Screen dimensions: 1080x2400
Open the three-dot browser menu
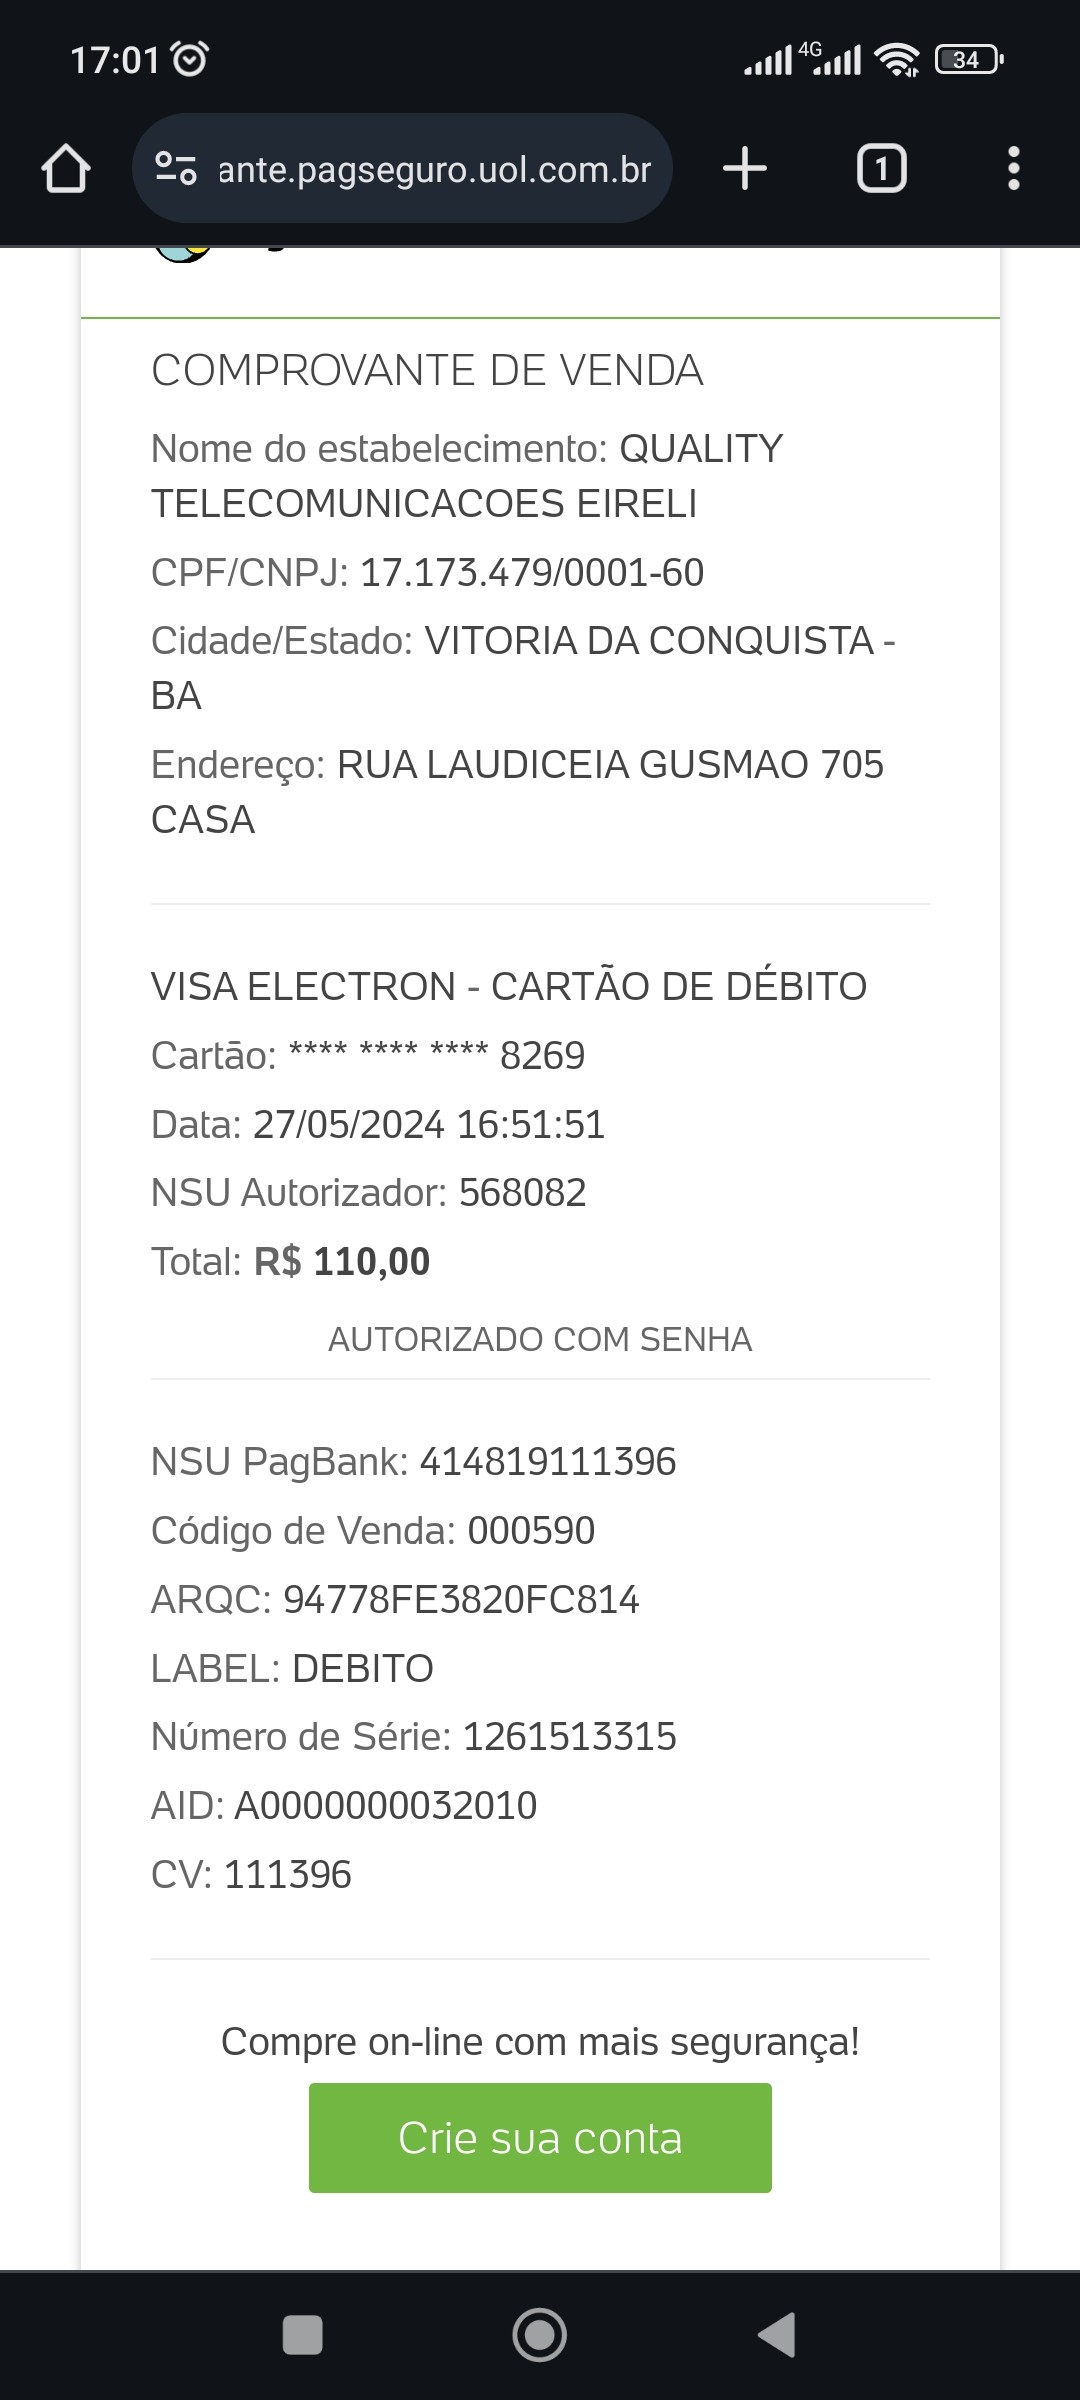click(x=1013, y=168)
